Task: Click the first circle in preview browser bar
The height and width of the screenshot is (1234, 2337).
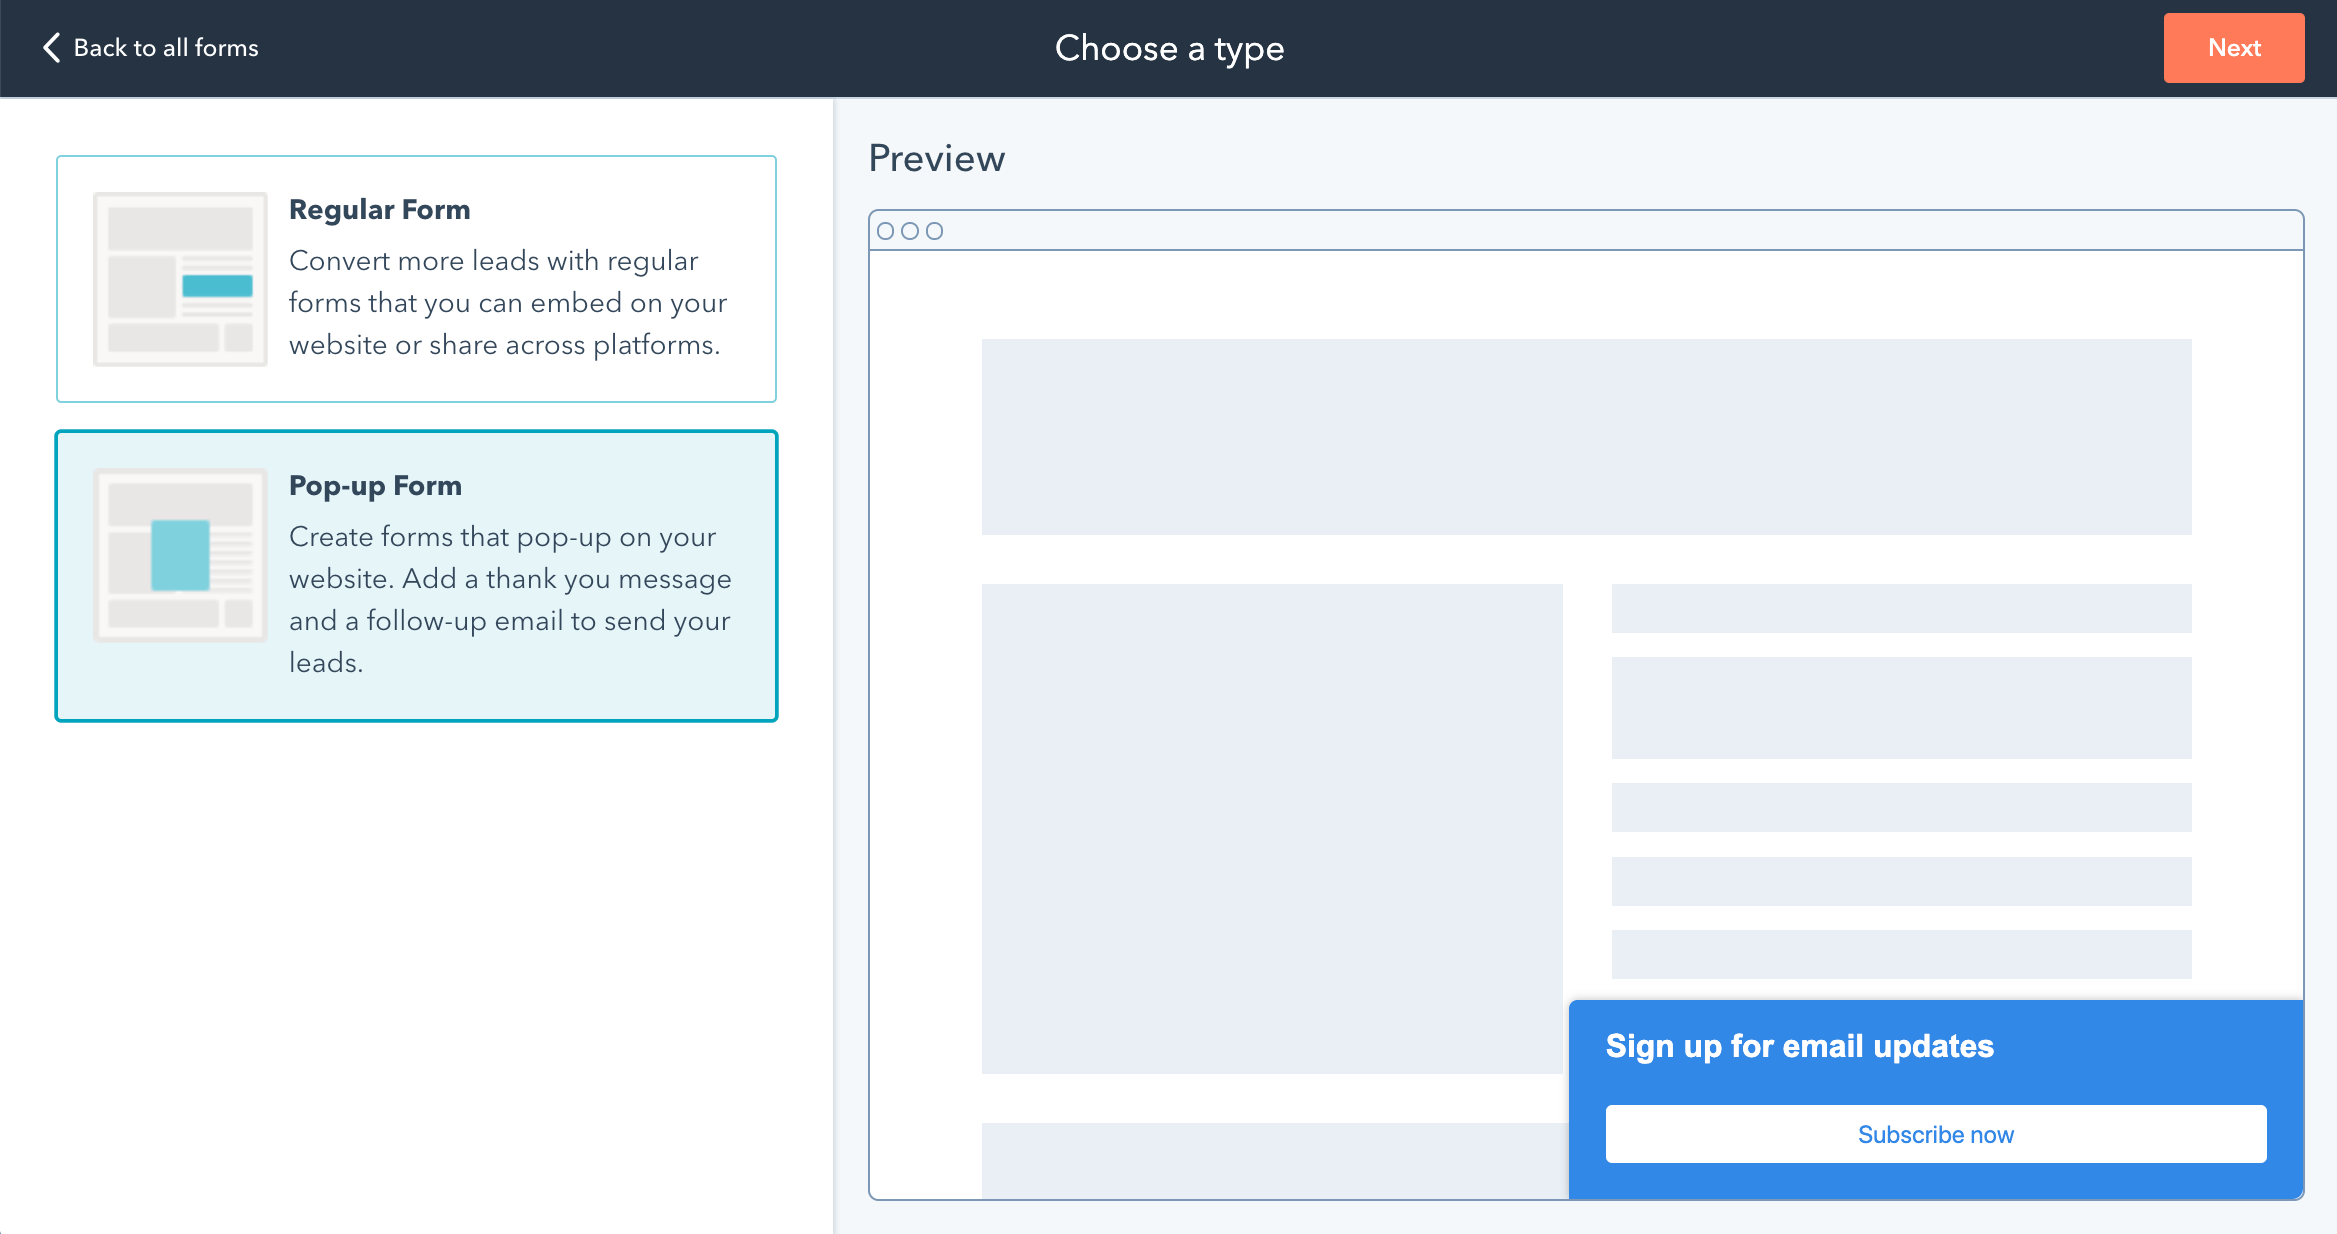Action: point(885,231)
